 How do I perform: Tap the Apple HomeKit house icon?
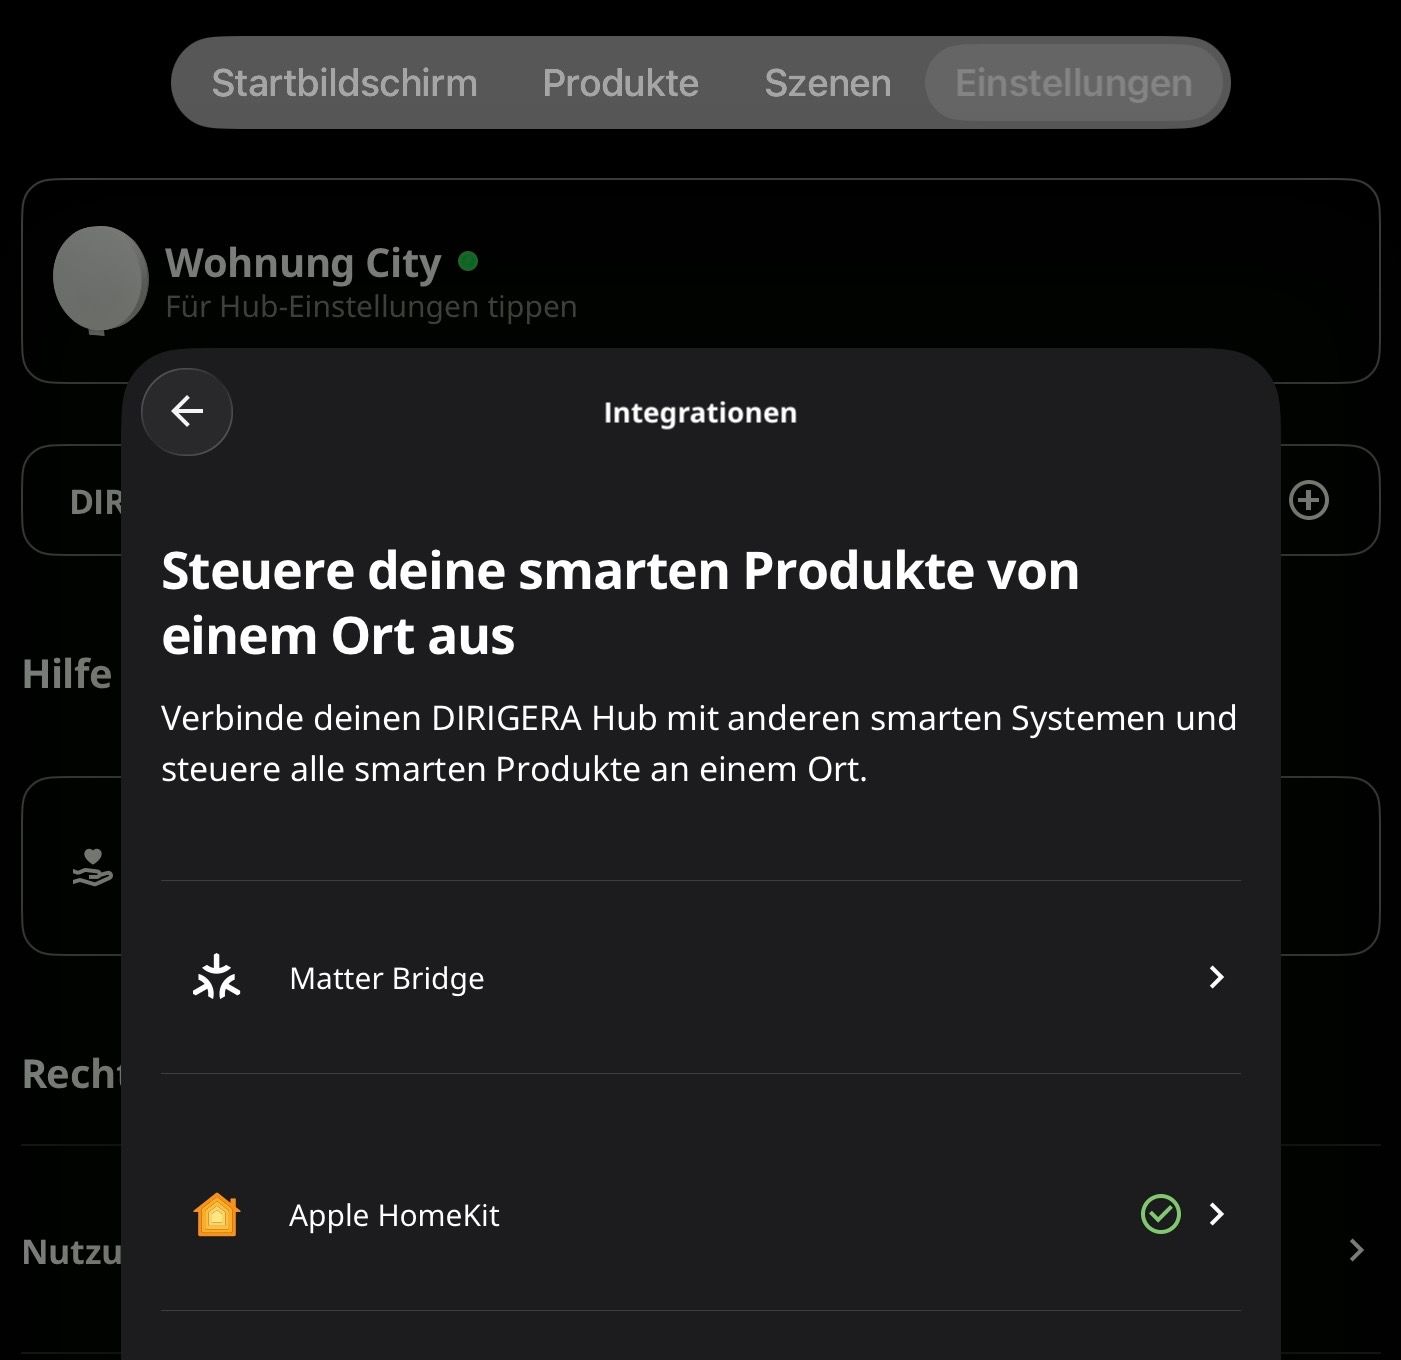click(217, 1215)
